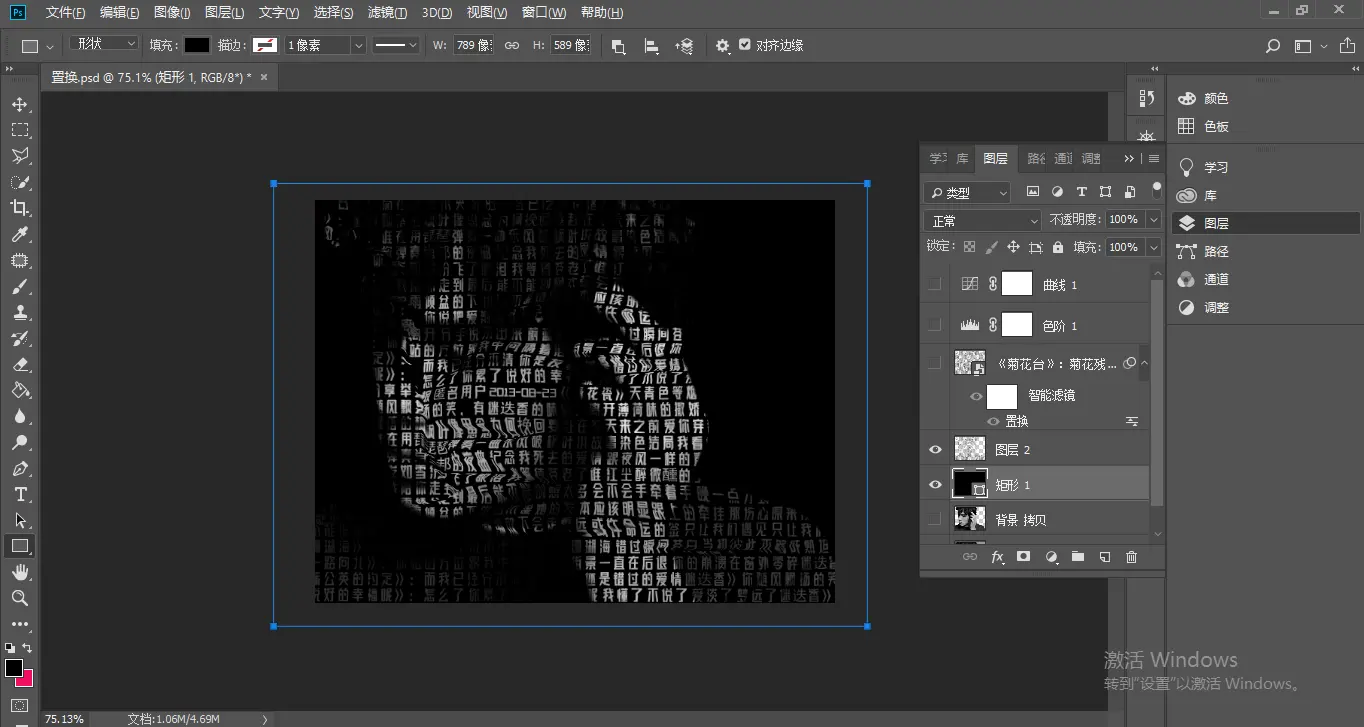The height and width of the screenshot is (727, 1364).
Task: Hide the 图层 2 layer
Action: (x=935, y=450)
